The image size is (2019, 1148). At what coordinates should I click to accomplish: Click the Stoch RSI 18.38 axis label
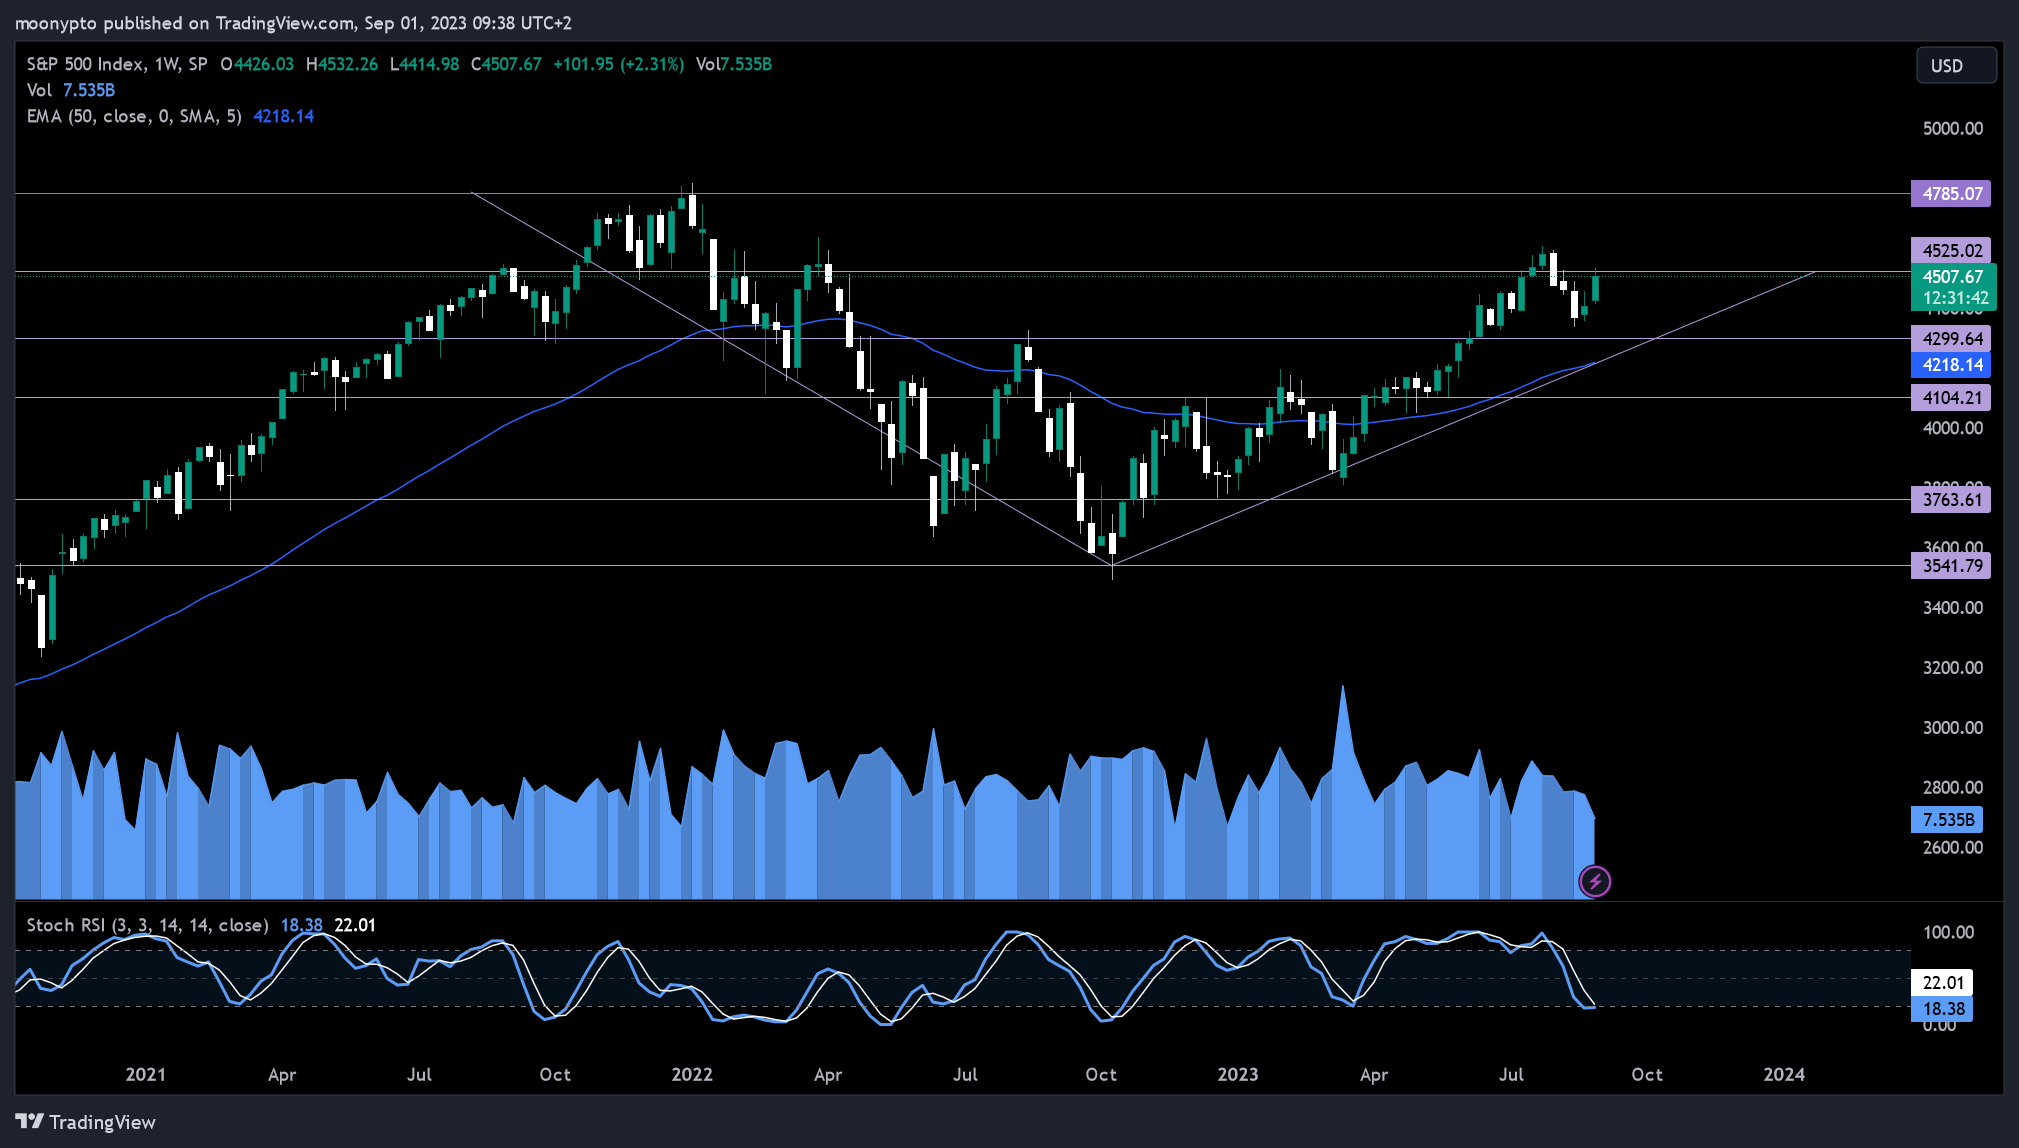1942,1009
